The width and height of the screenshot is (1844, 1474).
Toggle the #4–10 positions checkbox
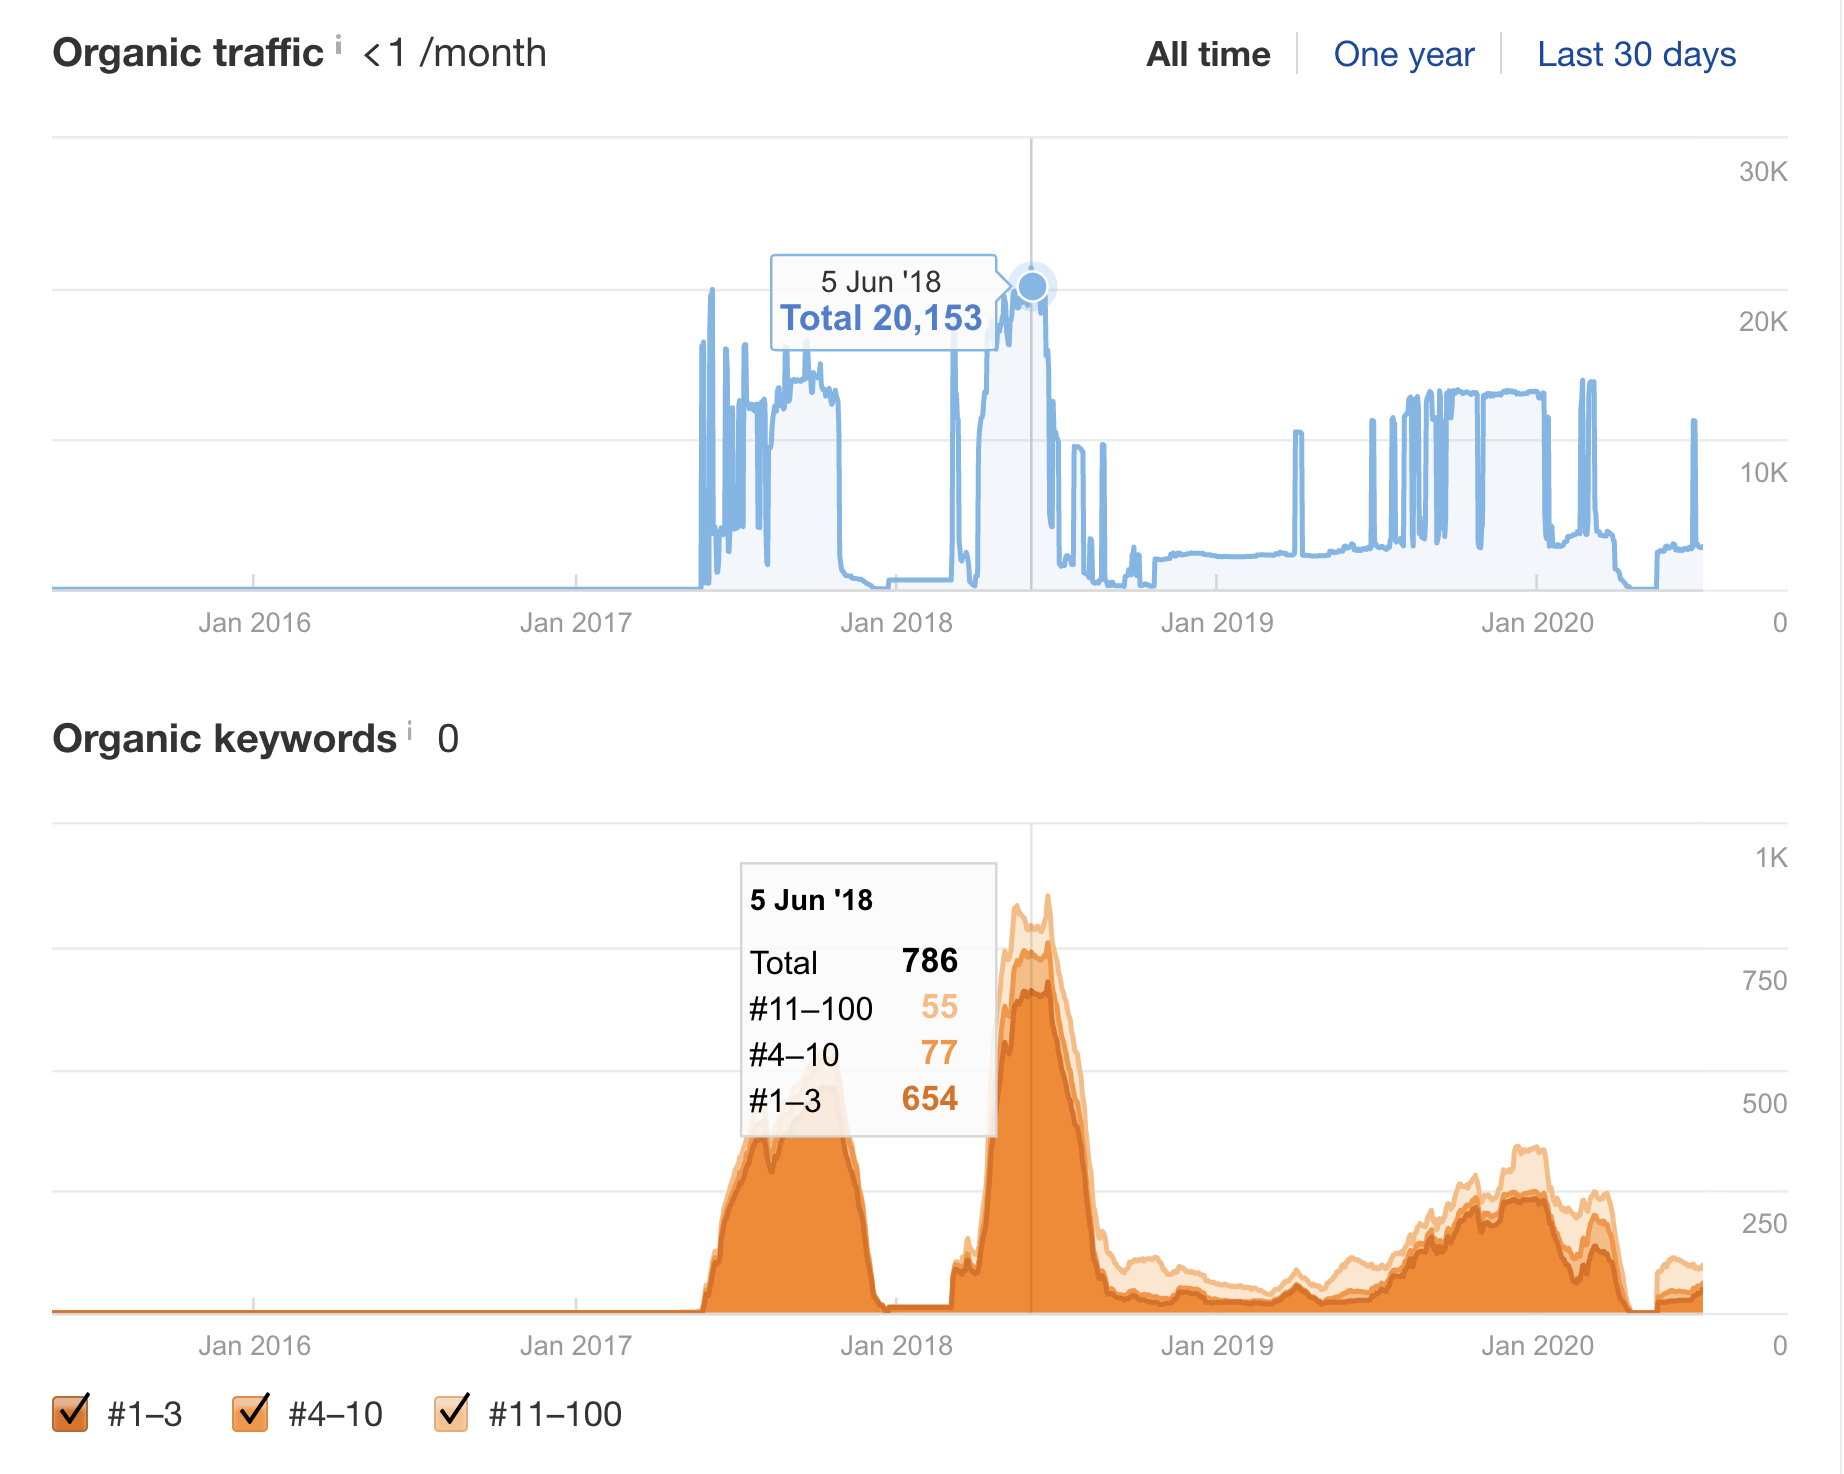[x=251, y=1413]
